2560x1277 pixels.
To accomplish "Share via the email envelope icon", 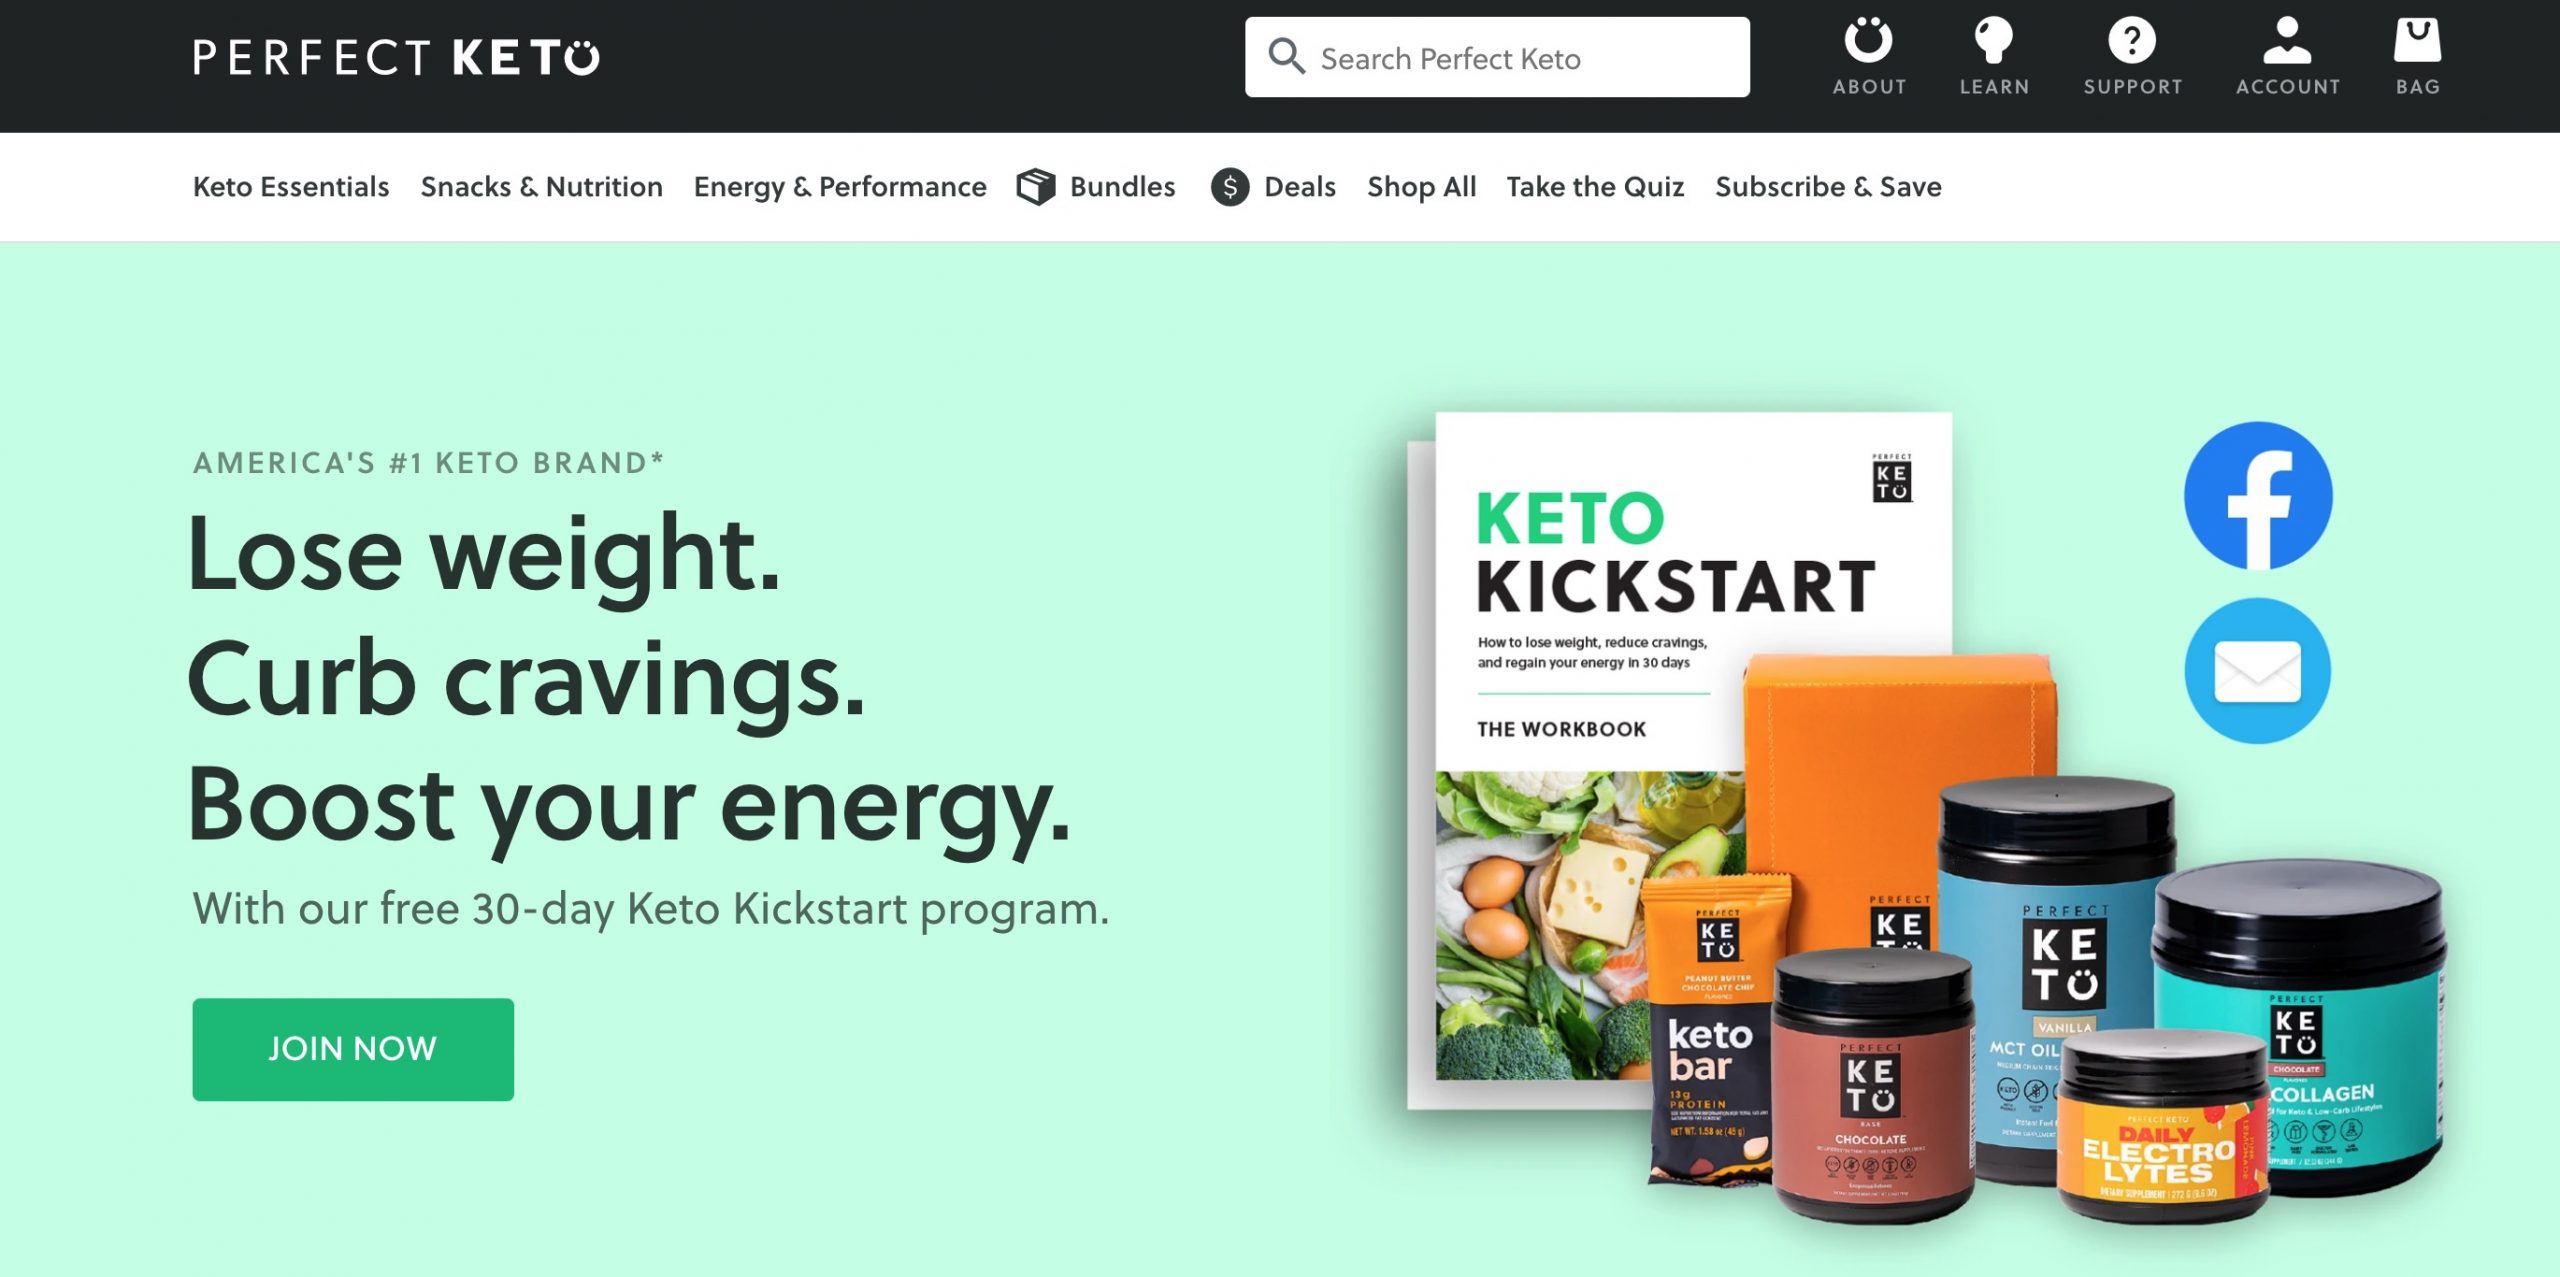I will click(2258, 671).
